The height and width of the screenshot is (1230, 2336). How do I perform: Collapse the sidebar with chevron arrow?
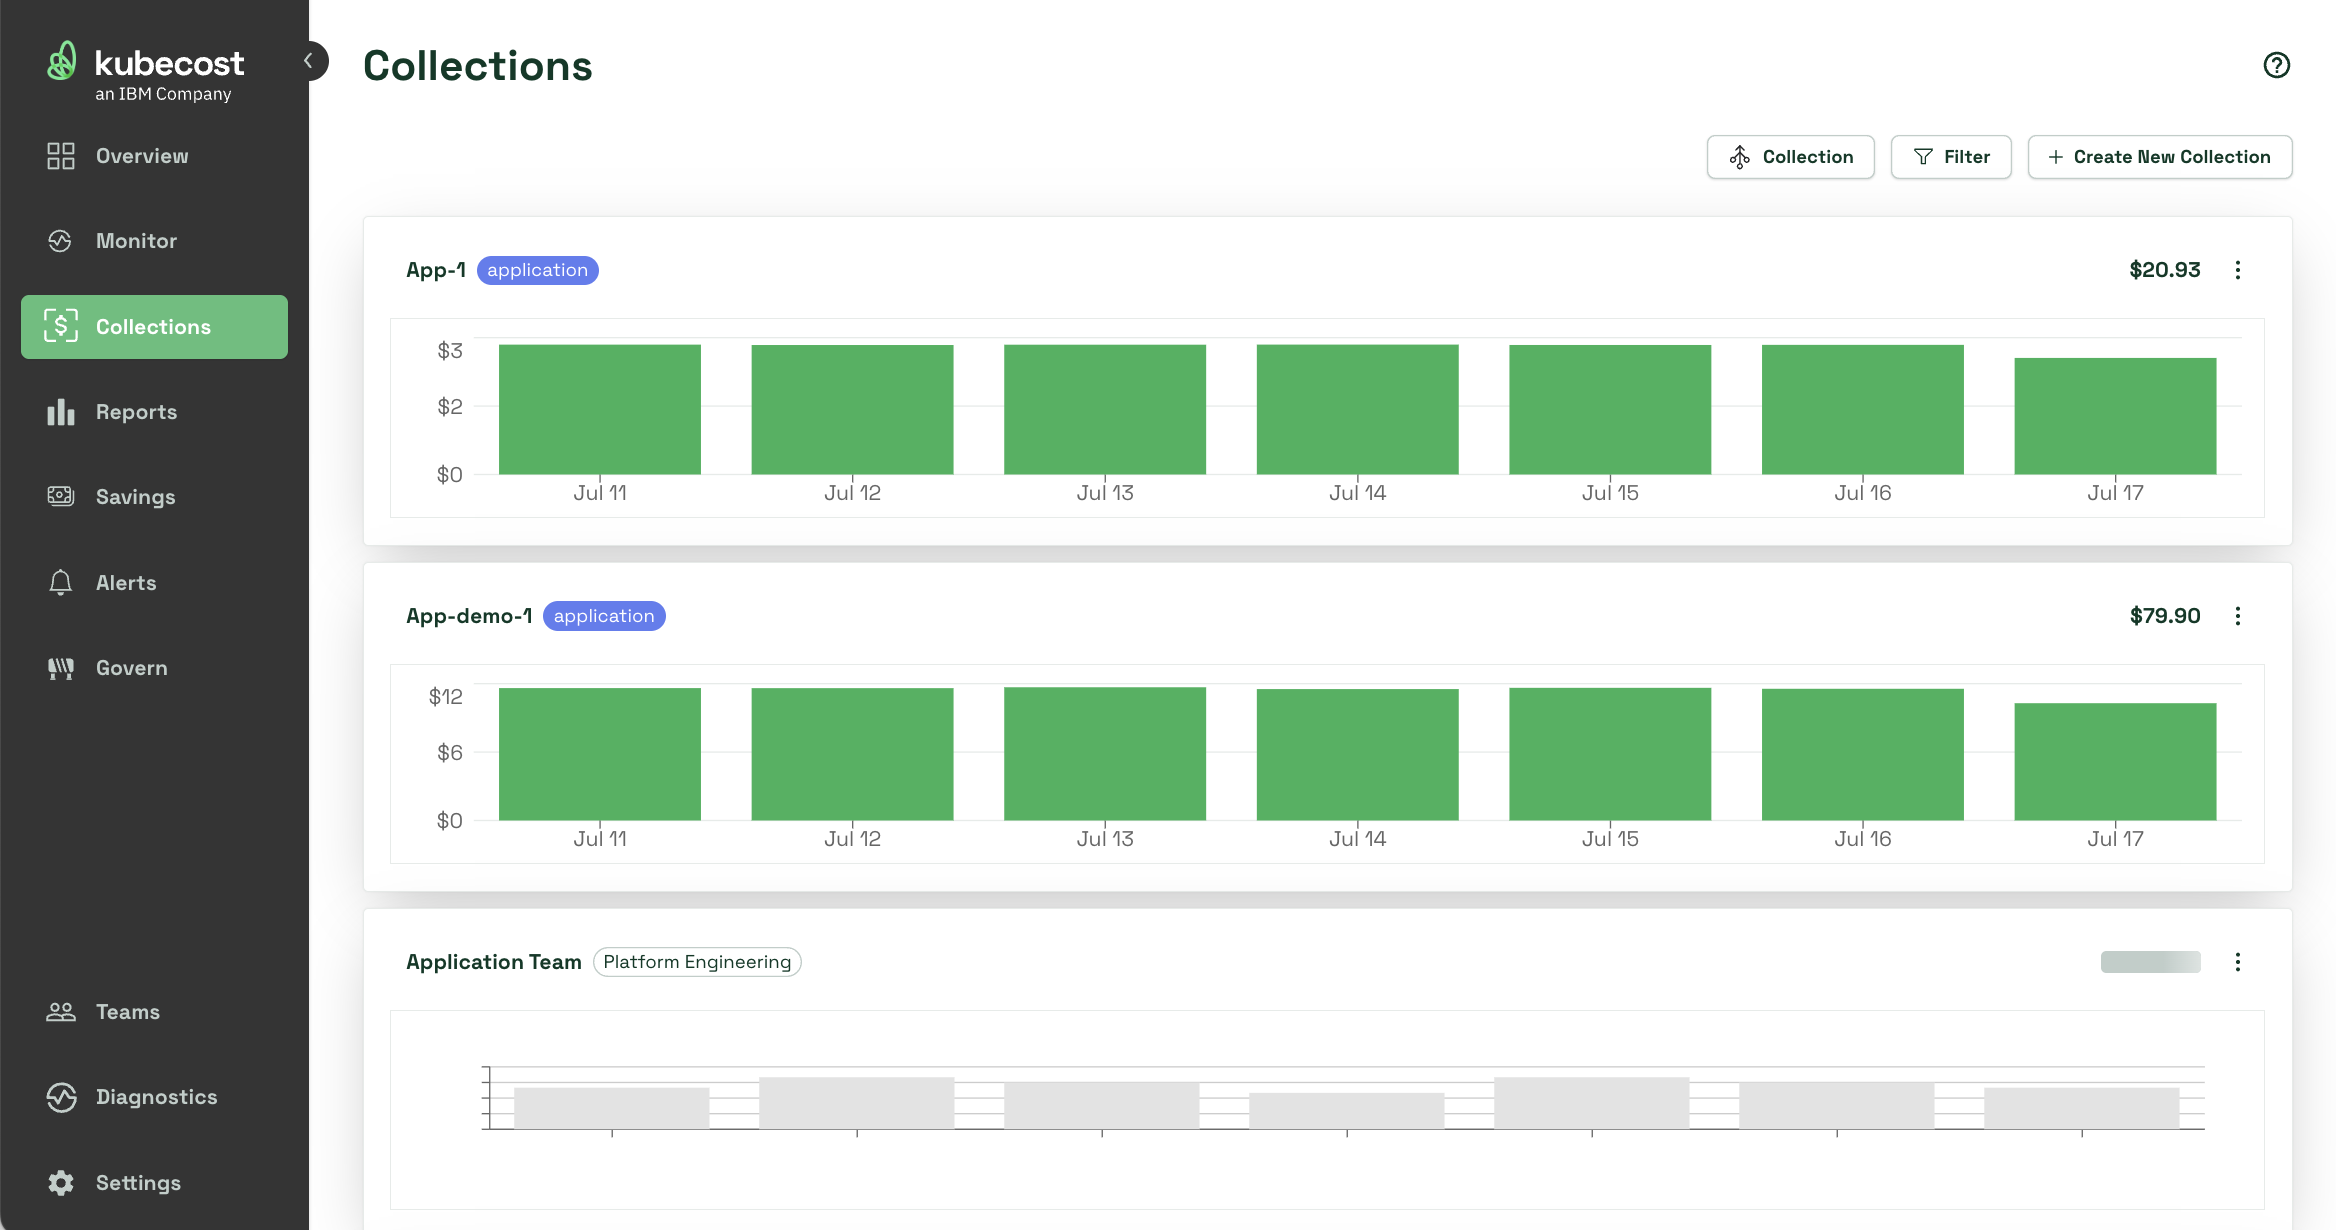(309, 61)
